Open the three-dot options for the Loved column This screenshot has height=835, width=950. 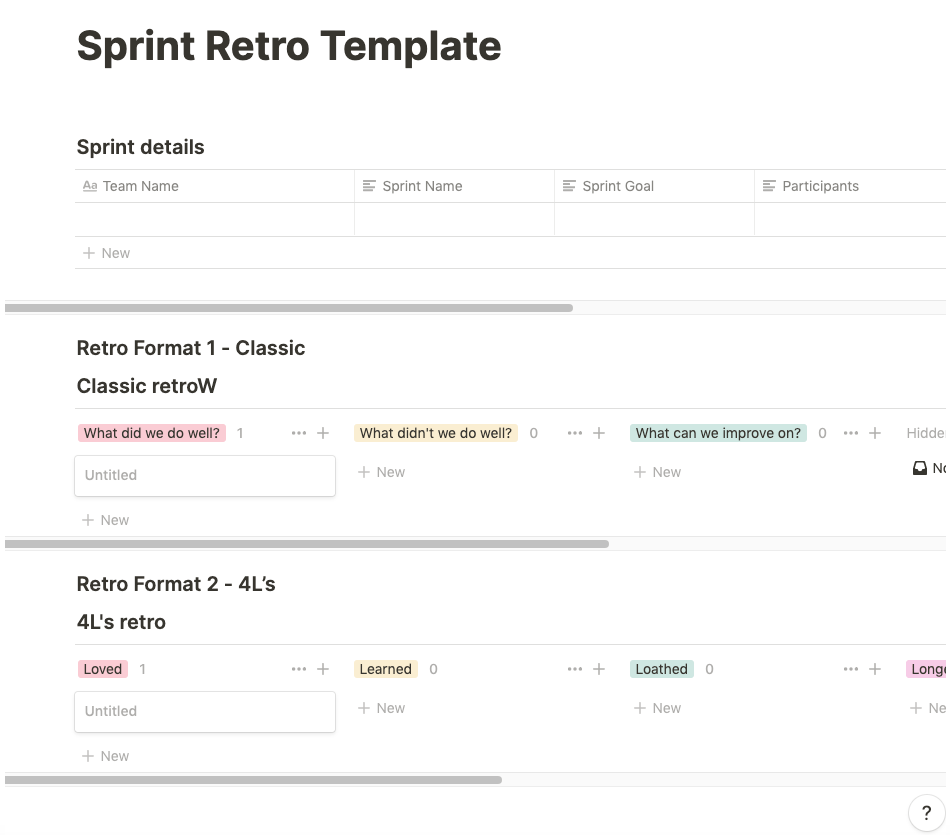[x=299, y=669]
